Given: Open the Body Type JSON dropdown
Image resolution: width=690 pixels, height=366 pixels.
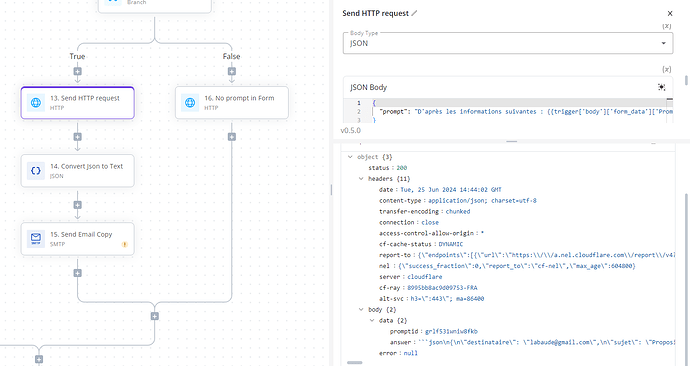Looking at the screenshot, I should tap(508, 44).
